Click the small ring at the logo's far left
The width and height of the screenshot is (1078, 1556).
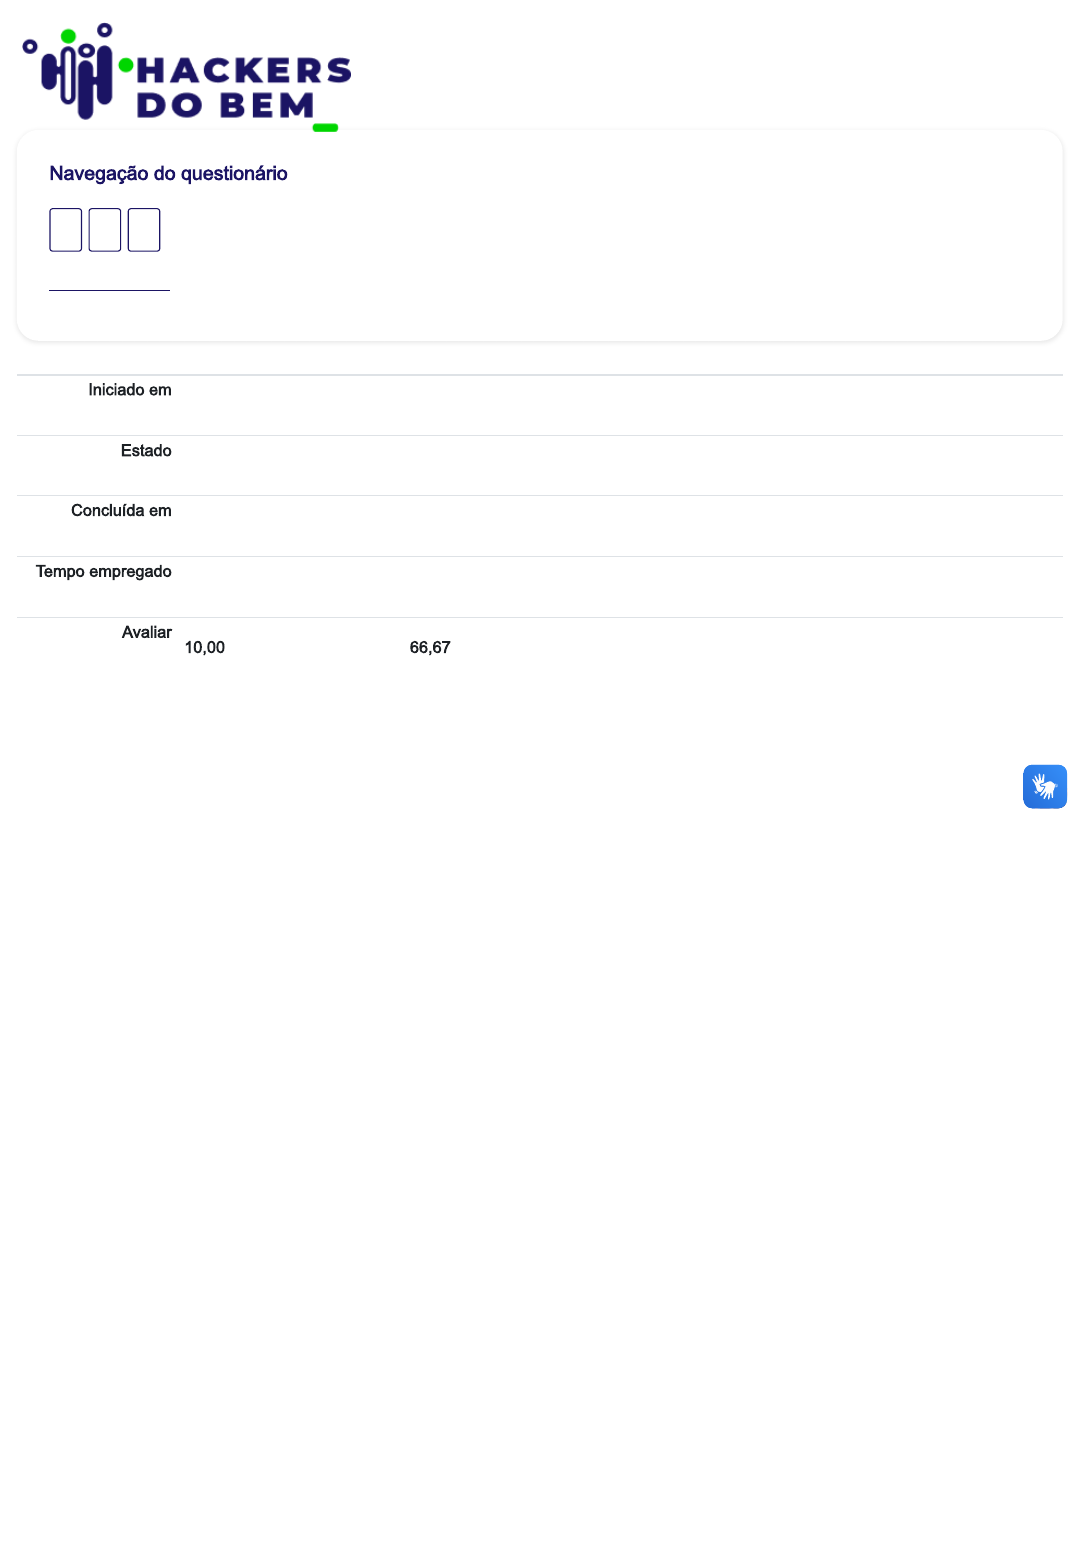30,46
